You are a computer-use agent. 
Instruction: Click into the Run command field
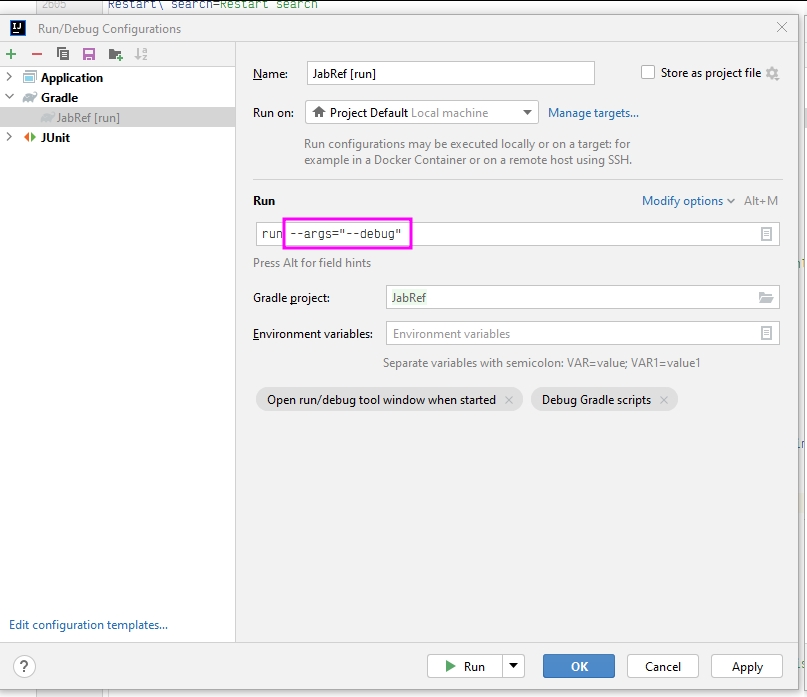517,234
